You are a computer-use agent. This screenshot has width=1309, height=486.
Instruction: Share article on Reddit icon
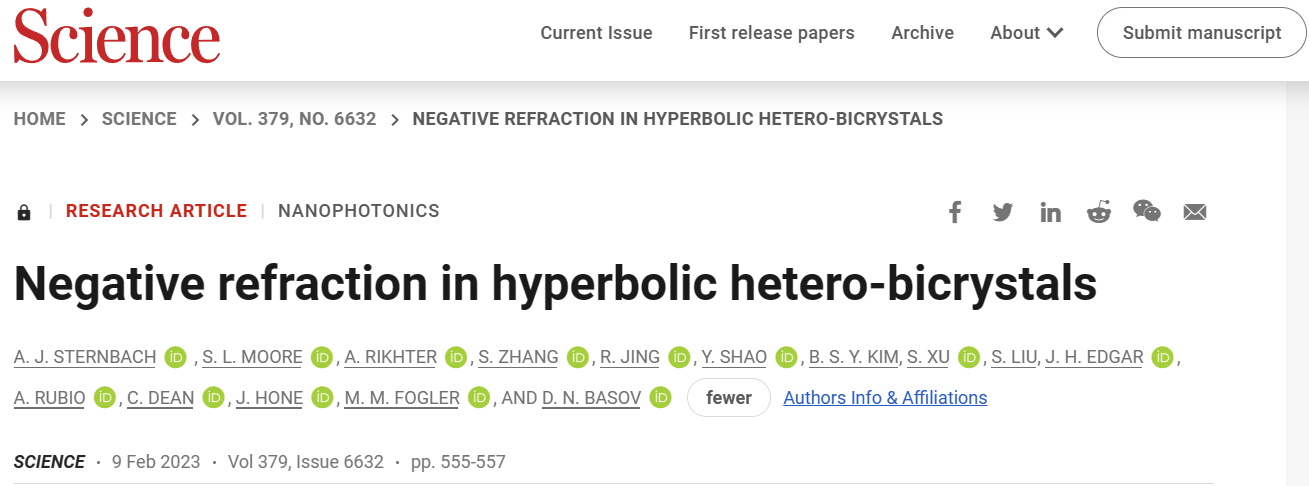pyautogui.click(x=1099, y=212)
